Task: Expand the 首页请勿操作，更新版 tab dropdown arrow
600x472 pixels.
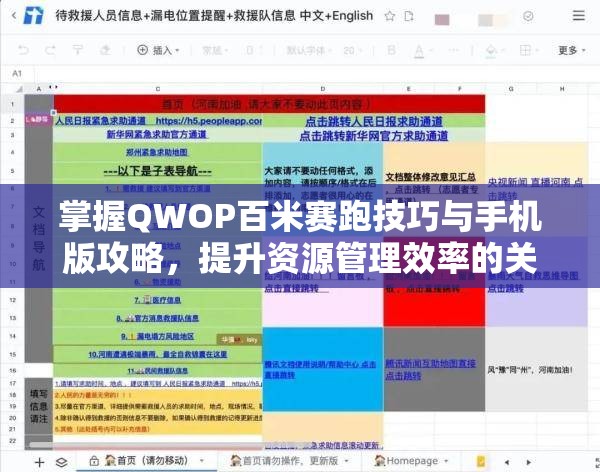Action: [x=347, y=461]
